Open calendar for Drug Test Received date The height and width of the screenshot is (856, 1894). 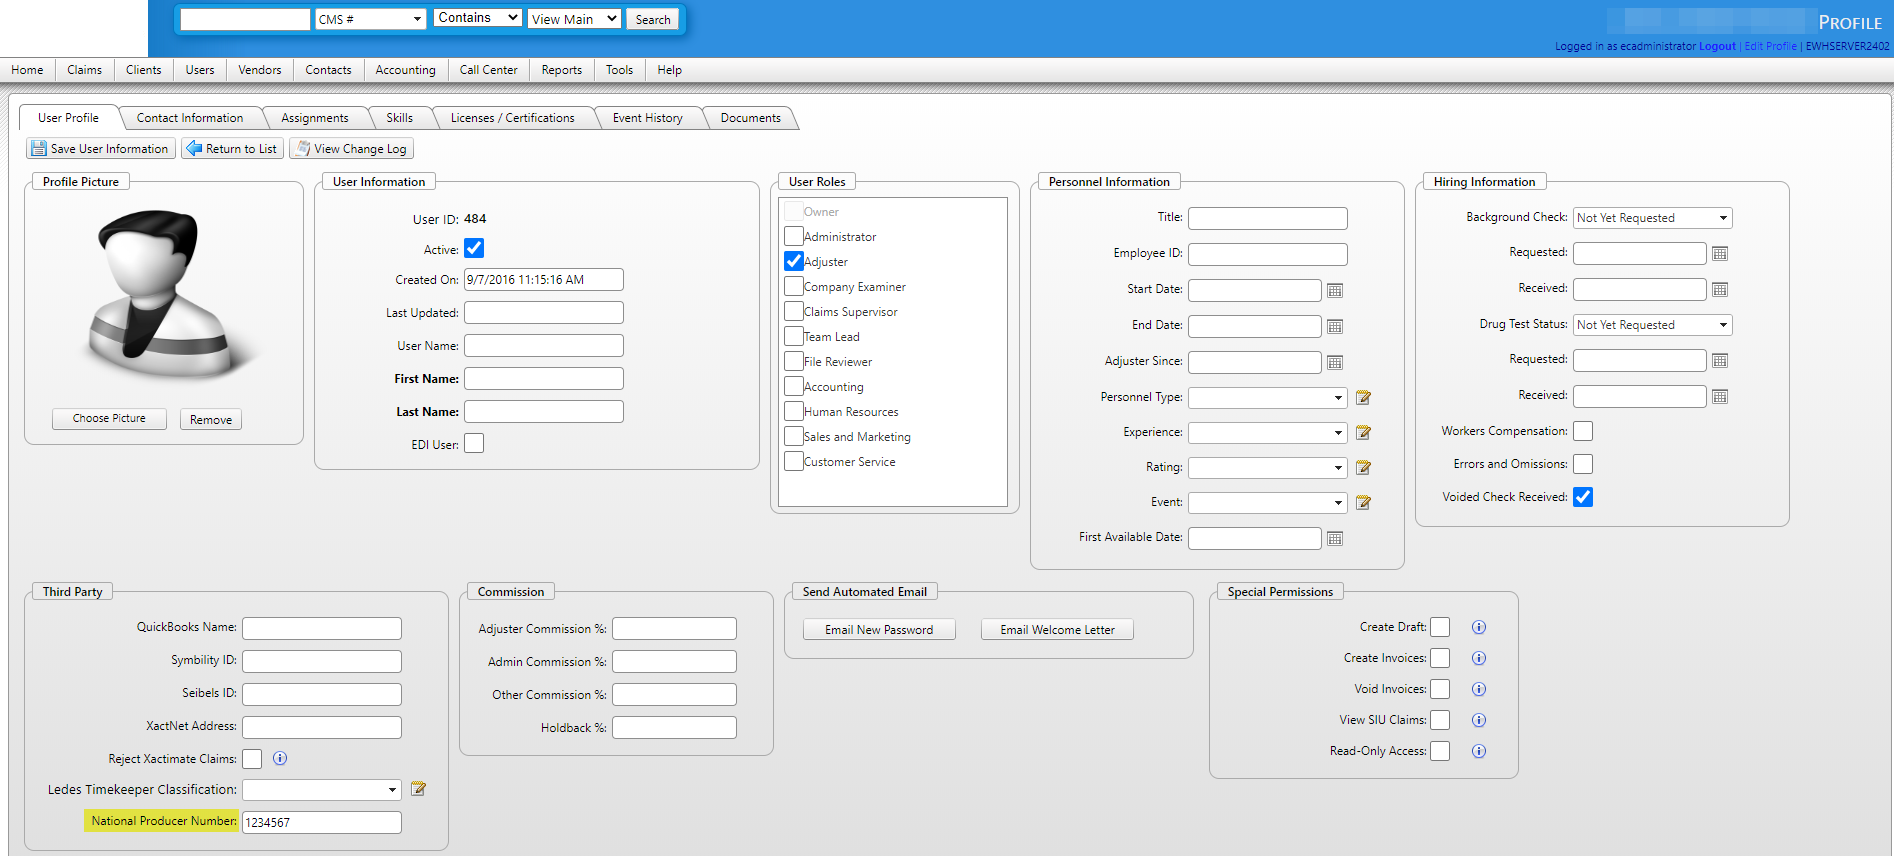tap(1719, 397)
